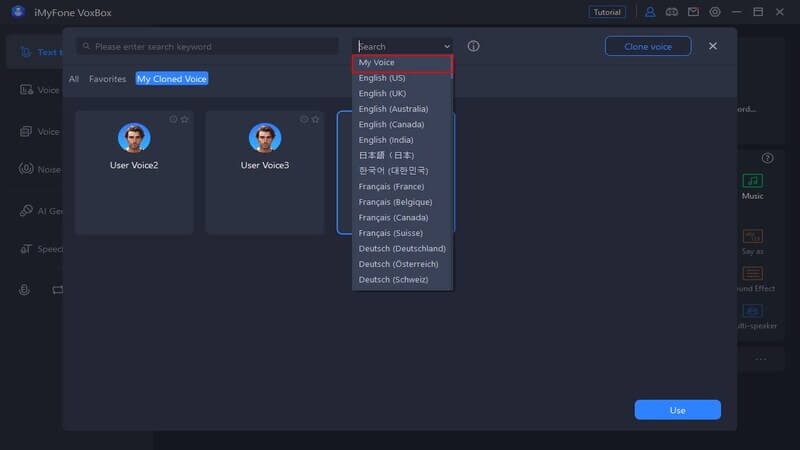Switch to the All tab
The height and width of the screenshot is (450, 800).
point(74,79)
